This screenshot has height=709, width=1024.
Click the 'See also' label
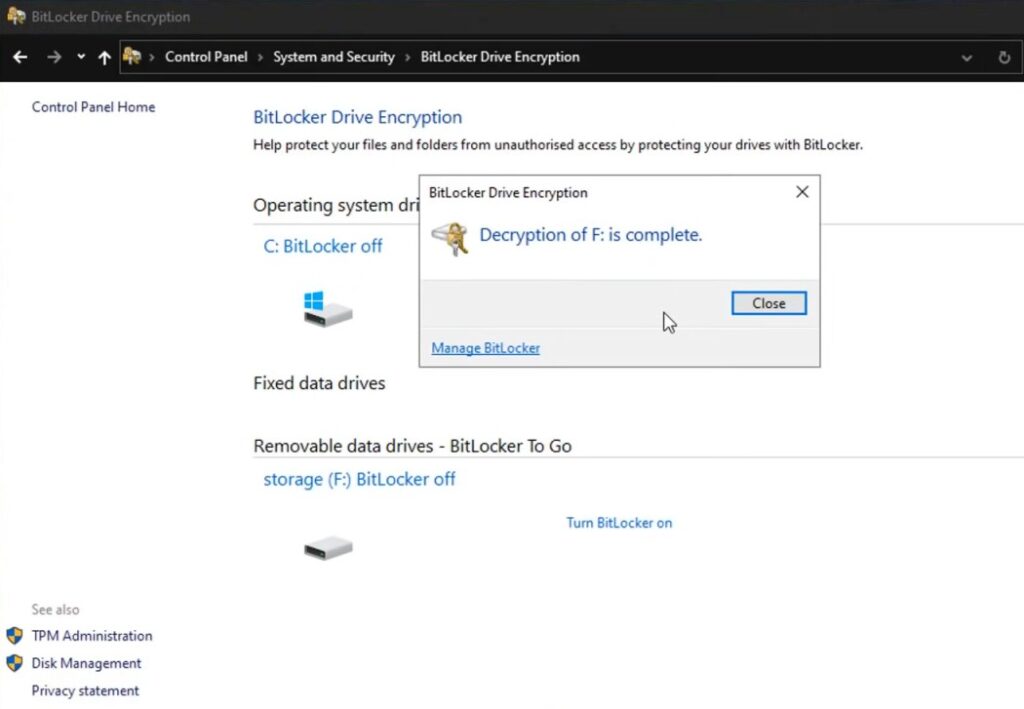pyautogui.click(x=56, y=610)
